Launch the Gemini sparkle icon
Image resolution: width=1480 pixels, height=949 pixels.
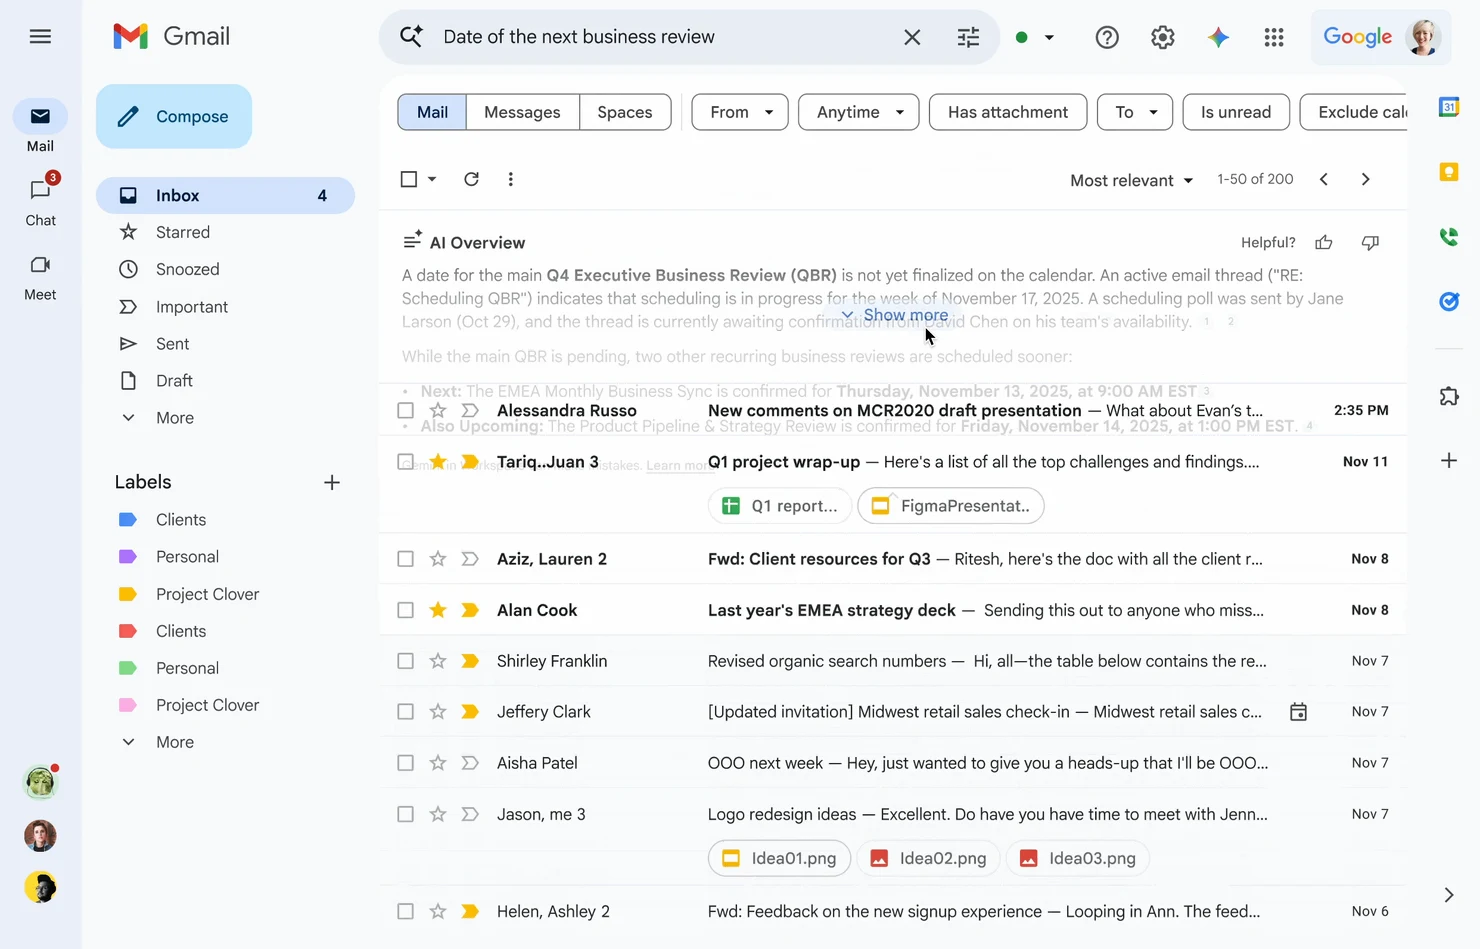pos(1218,37)
